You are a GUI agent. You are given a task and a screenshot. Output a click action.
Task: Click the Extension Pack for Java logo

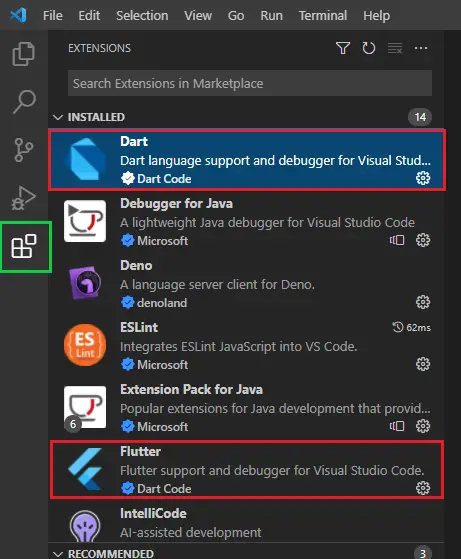pos(85,407)
